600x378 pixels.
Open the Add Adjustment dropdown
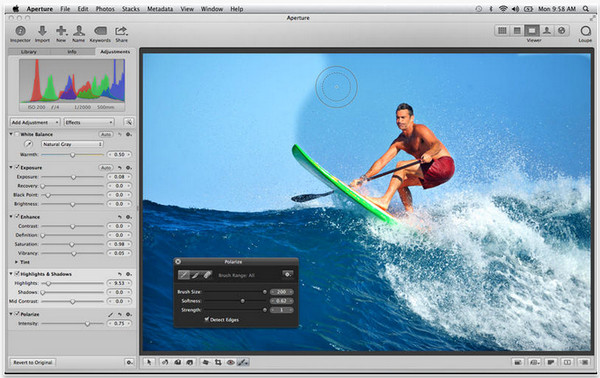pyautogui.click(x=35, y=122)
